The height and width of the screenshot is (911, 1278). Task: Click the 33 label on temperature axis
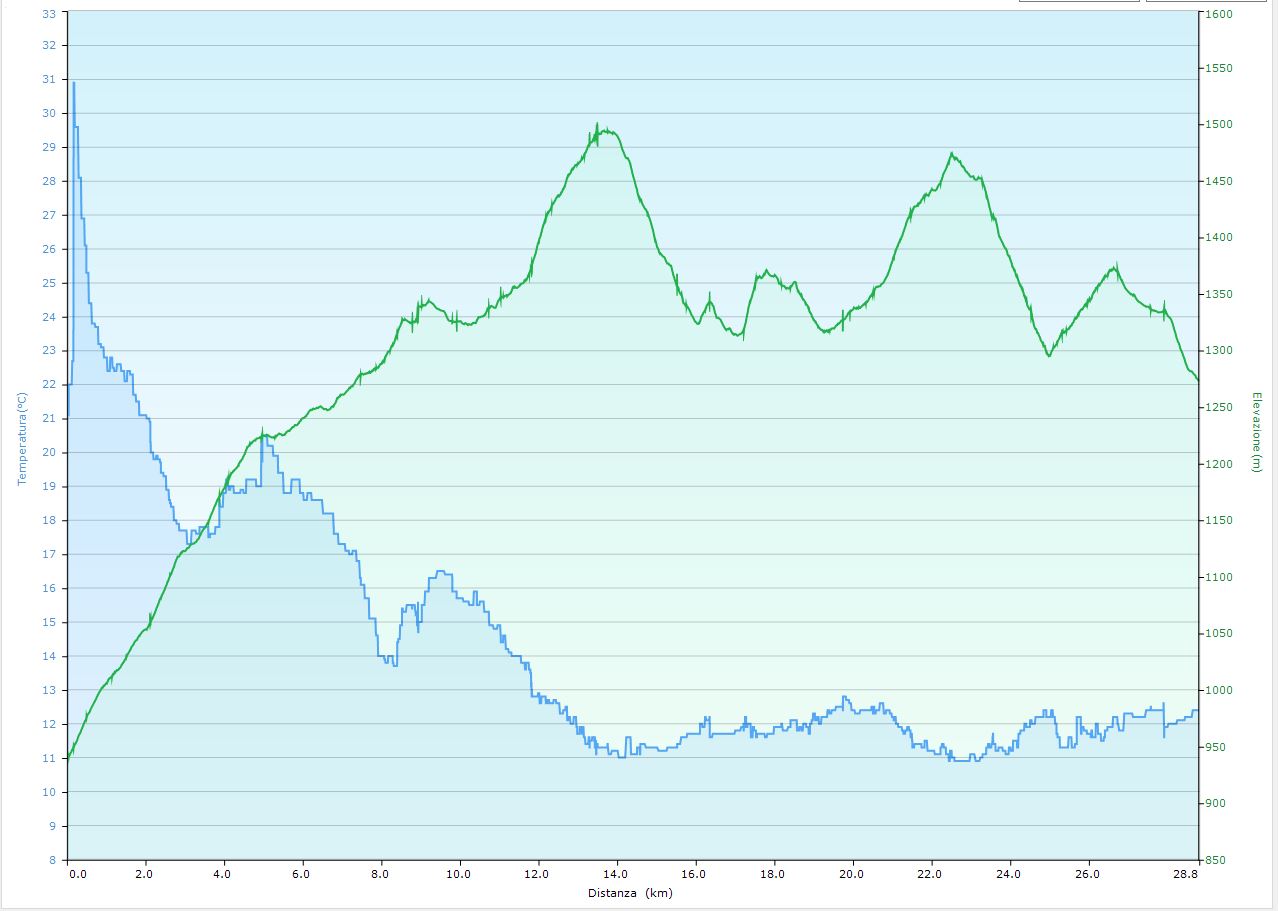pyautogui.click(x=49, y=12)
